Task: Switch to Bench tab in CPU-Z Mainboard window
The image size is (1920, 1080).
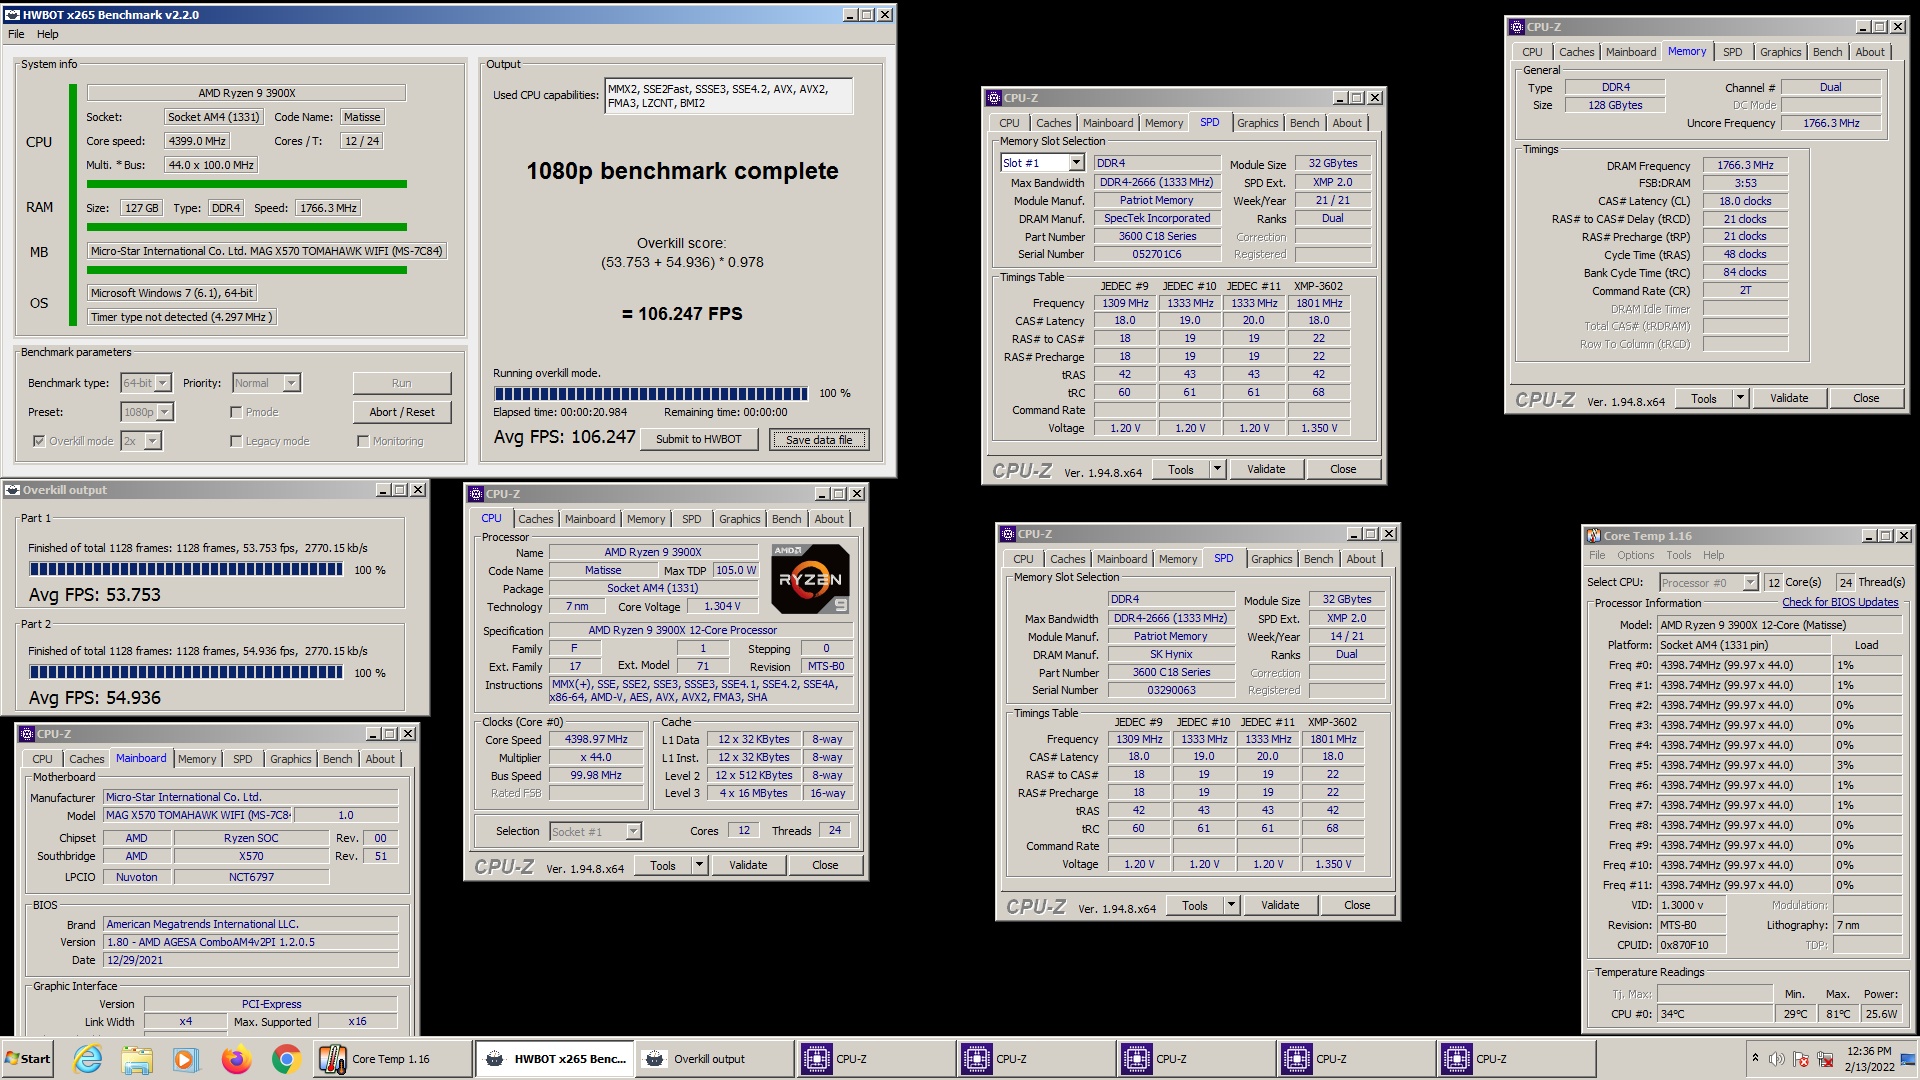Action: point(337,759)
